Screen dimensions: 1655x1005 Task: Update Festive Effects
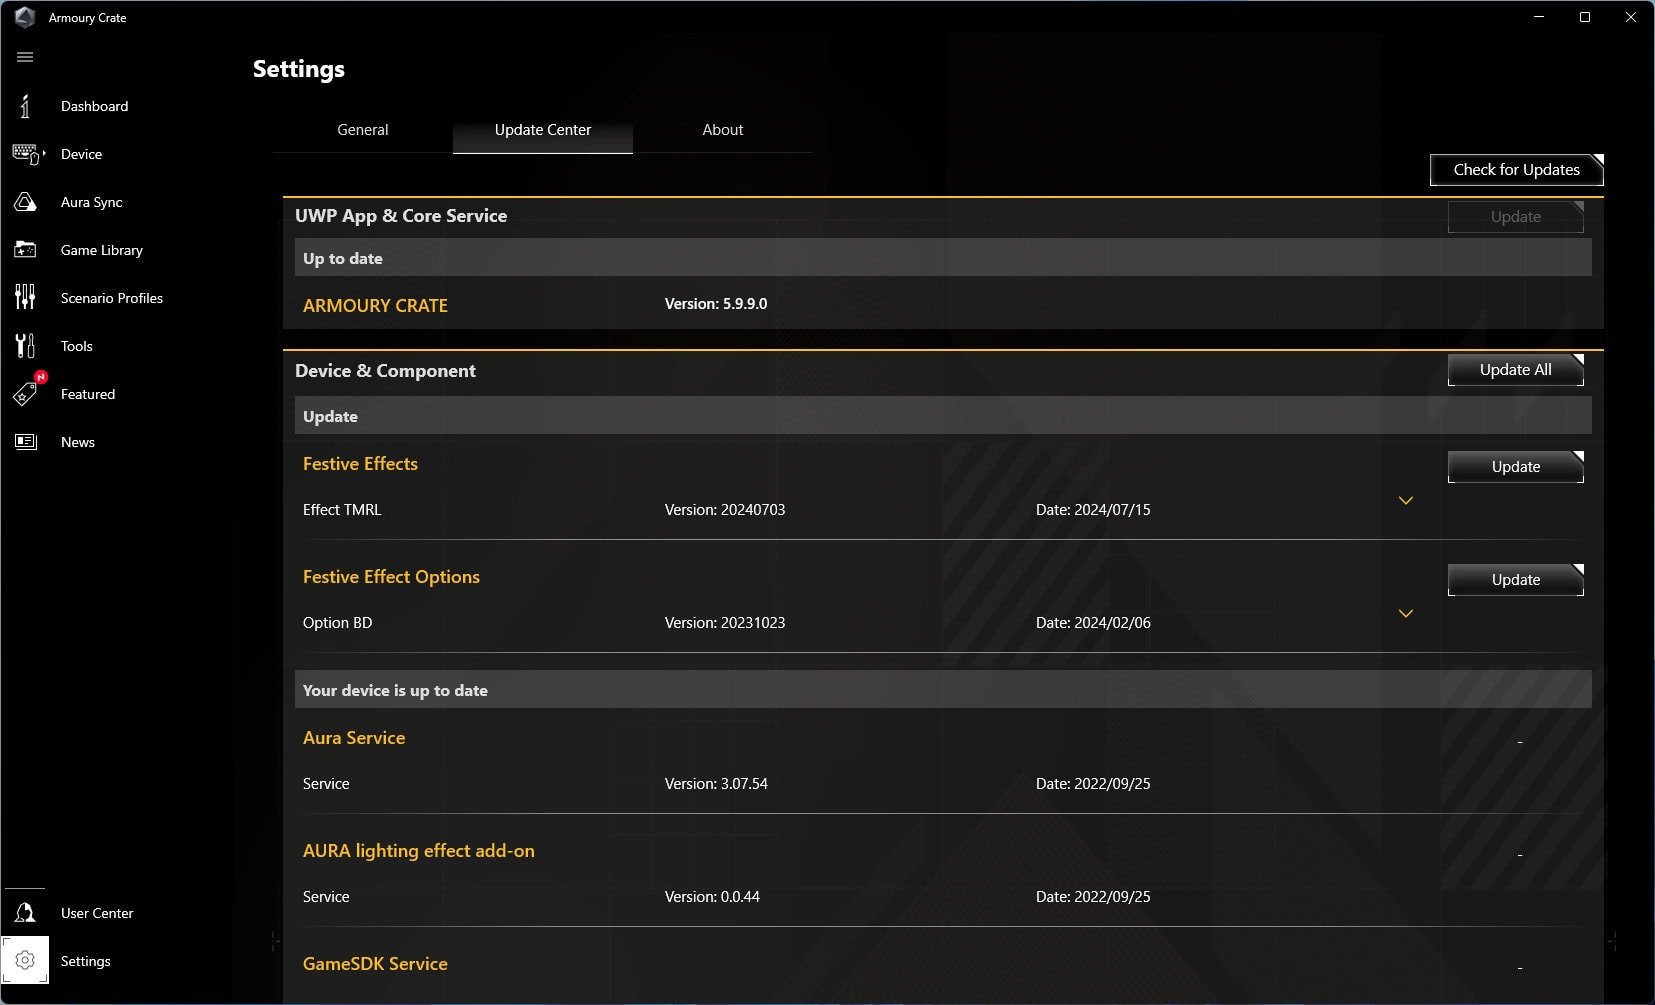pos(1516,467)
